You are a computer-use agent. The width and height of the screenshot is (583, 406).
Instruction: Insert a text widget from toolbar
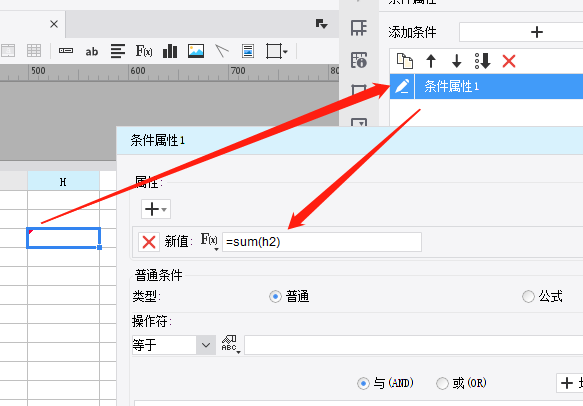pos(66,51)
